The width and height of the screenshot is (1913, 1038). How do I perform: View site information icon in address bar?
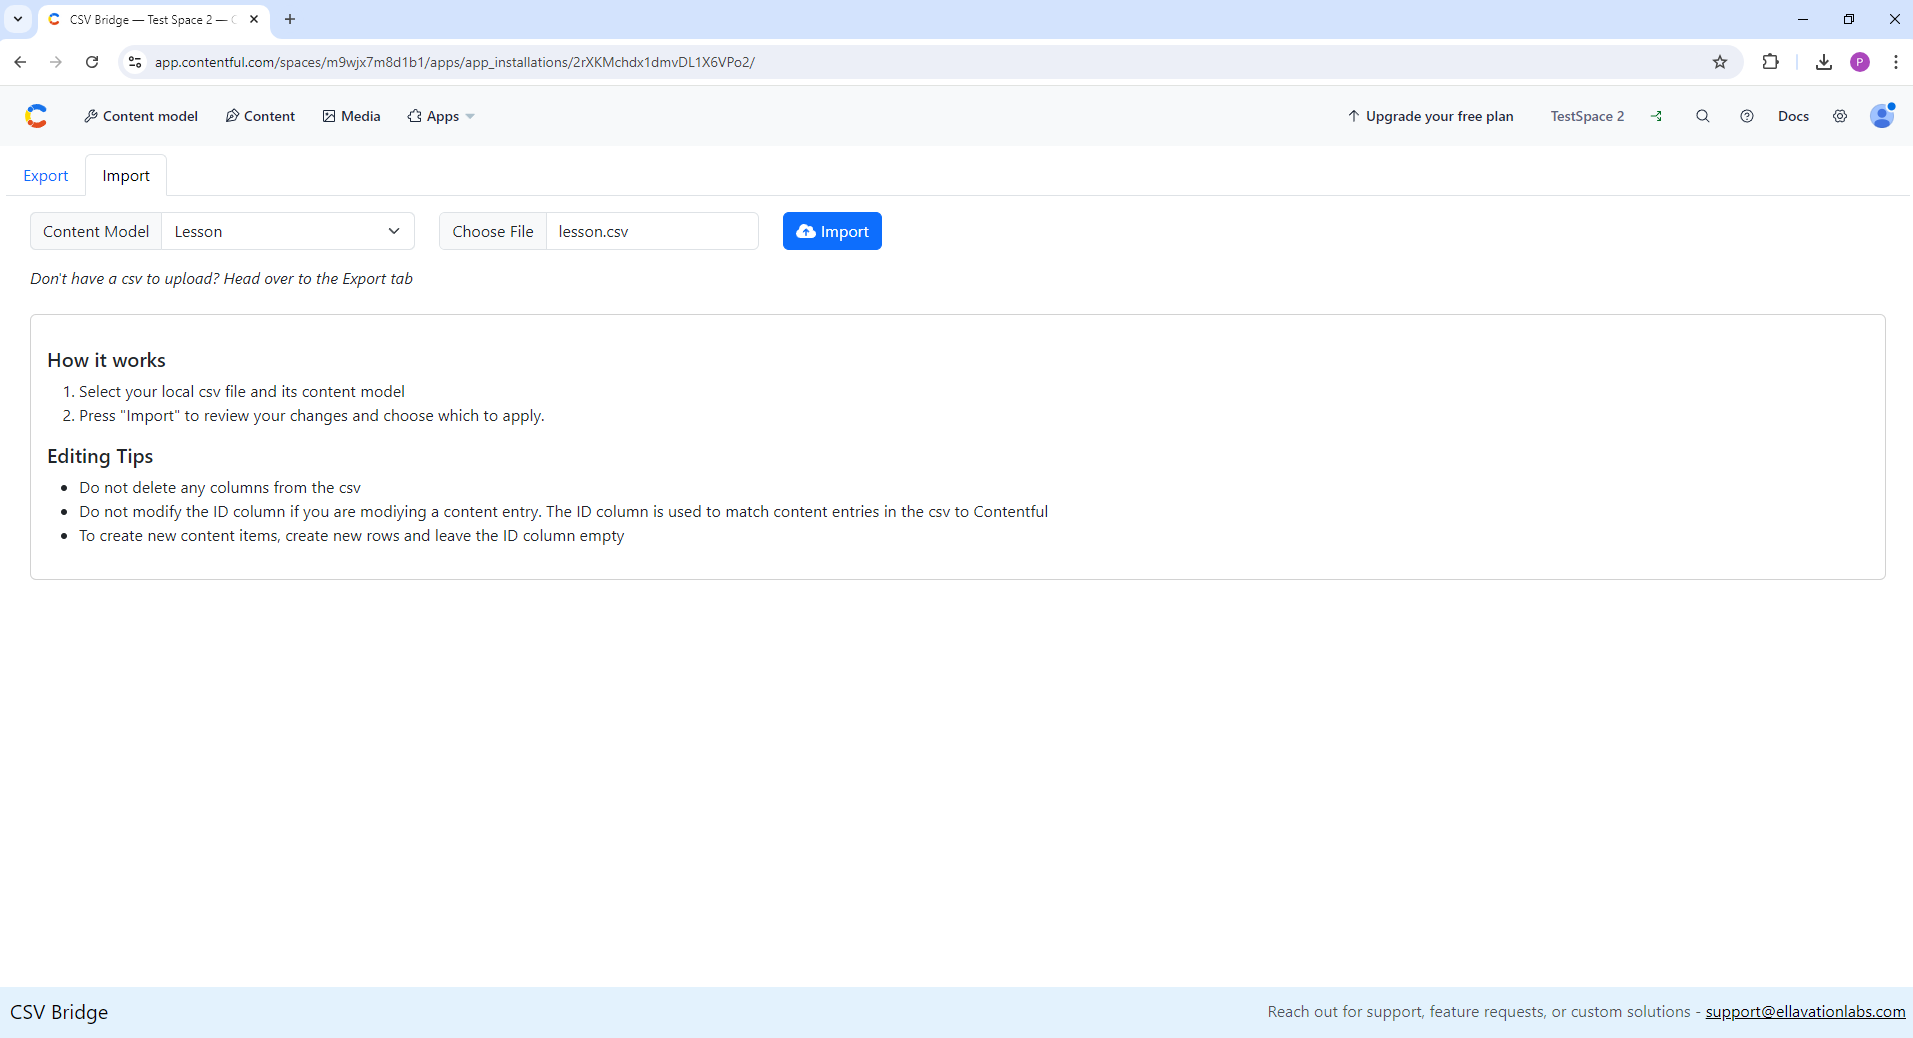(135, 62)
